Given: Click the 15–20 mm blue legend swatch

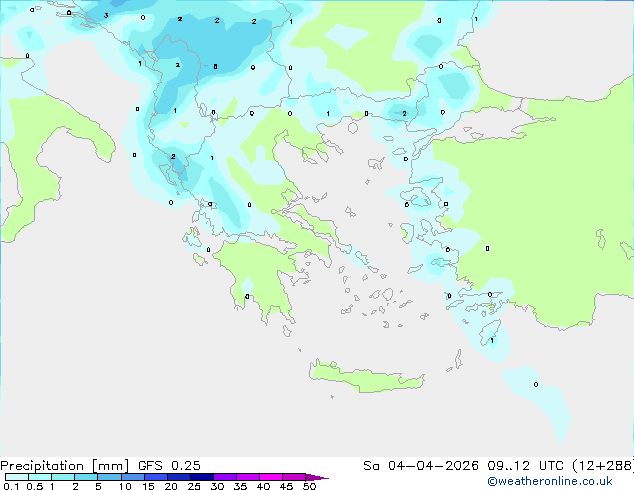Looking at the screenshot, I should tap(155, 477).
